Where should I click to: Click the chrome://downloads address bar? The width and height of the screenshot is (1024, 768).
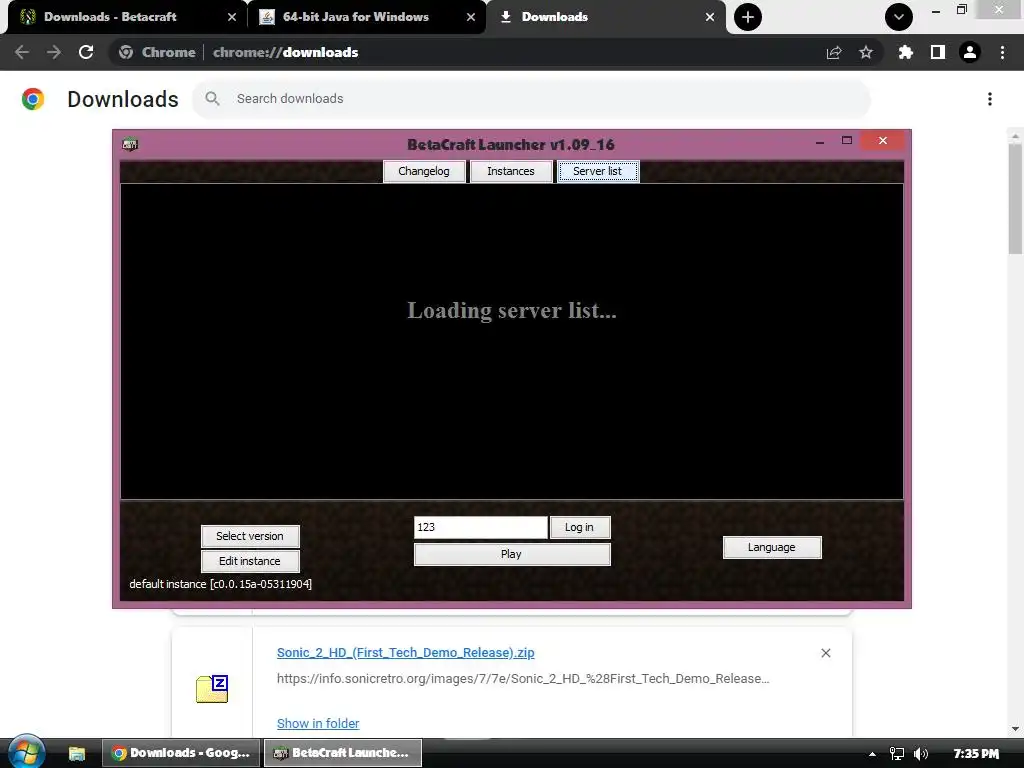click(285, 52)
